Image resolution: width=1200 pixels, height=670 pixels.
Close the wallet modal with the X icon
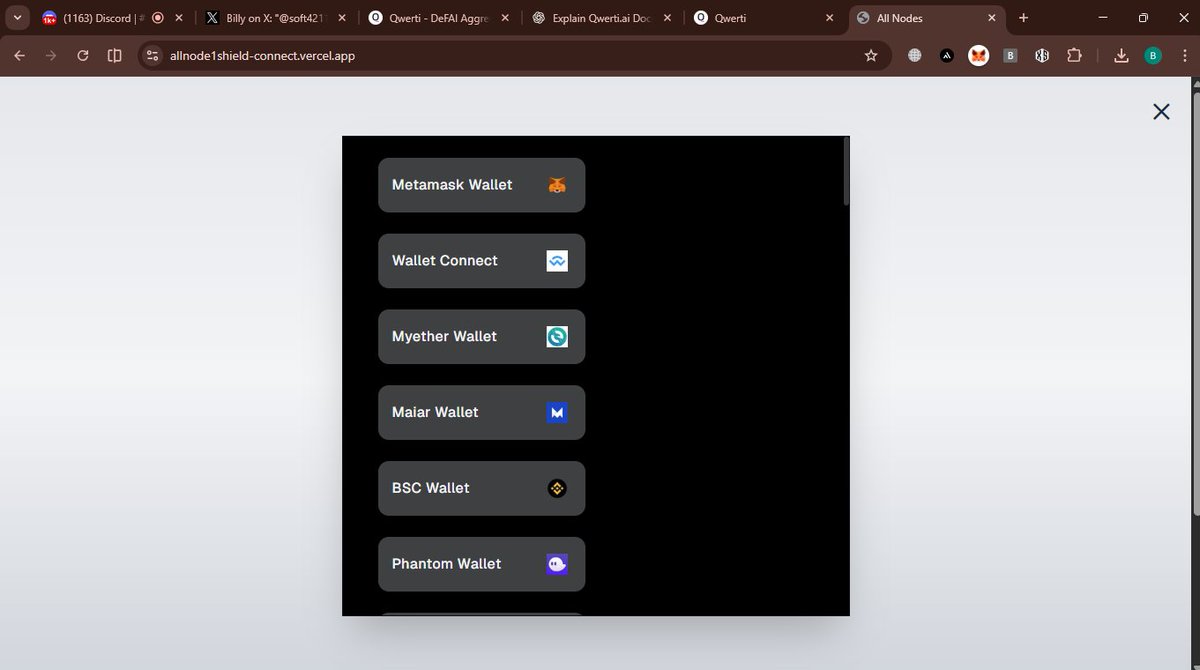tap(1161, 111)
